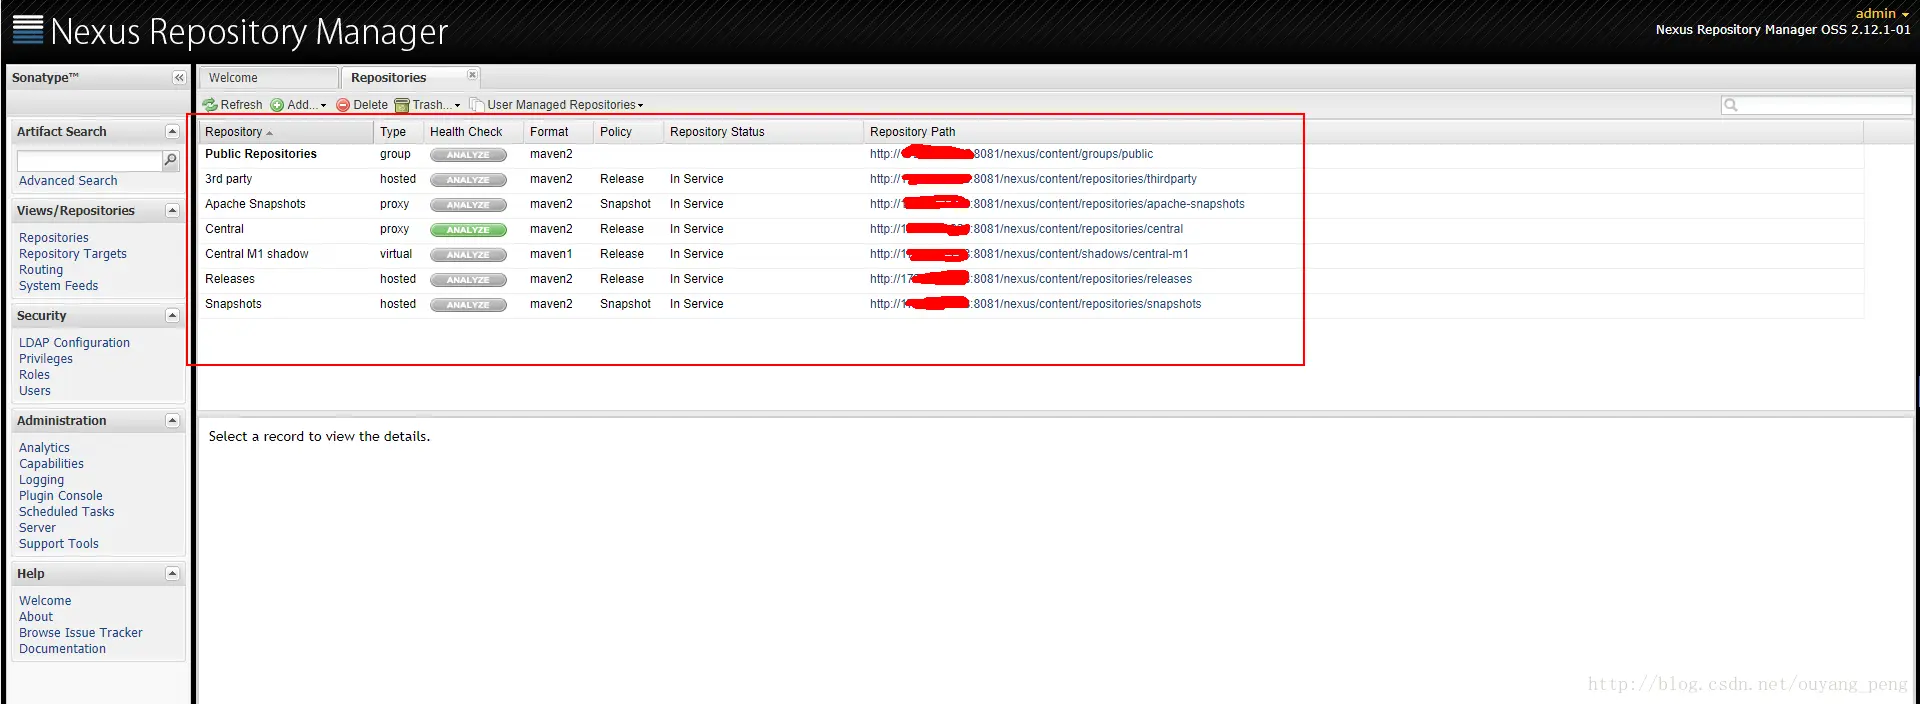Open the groups/public repository path URL
1920x704 pixels.
1011,154
